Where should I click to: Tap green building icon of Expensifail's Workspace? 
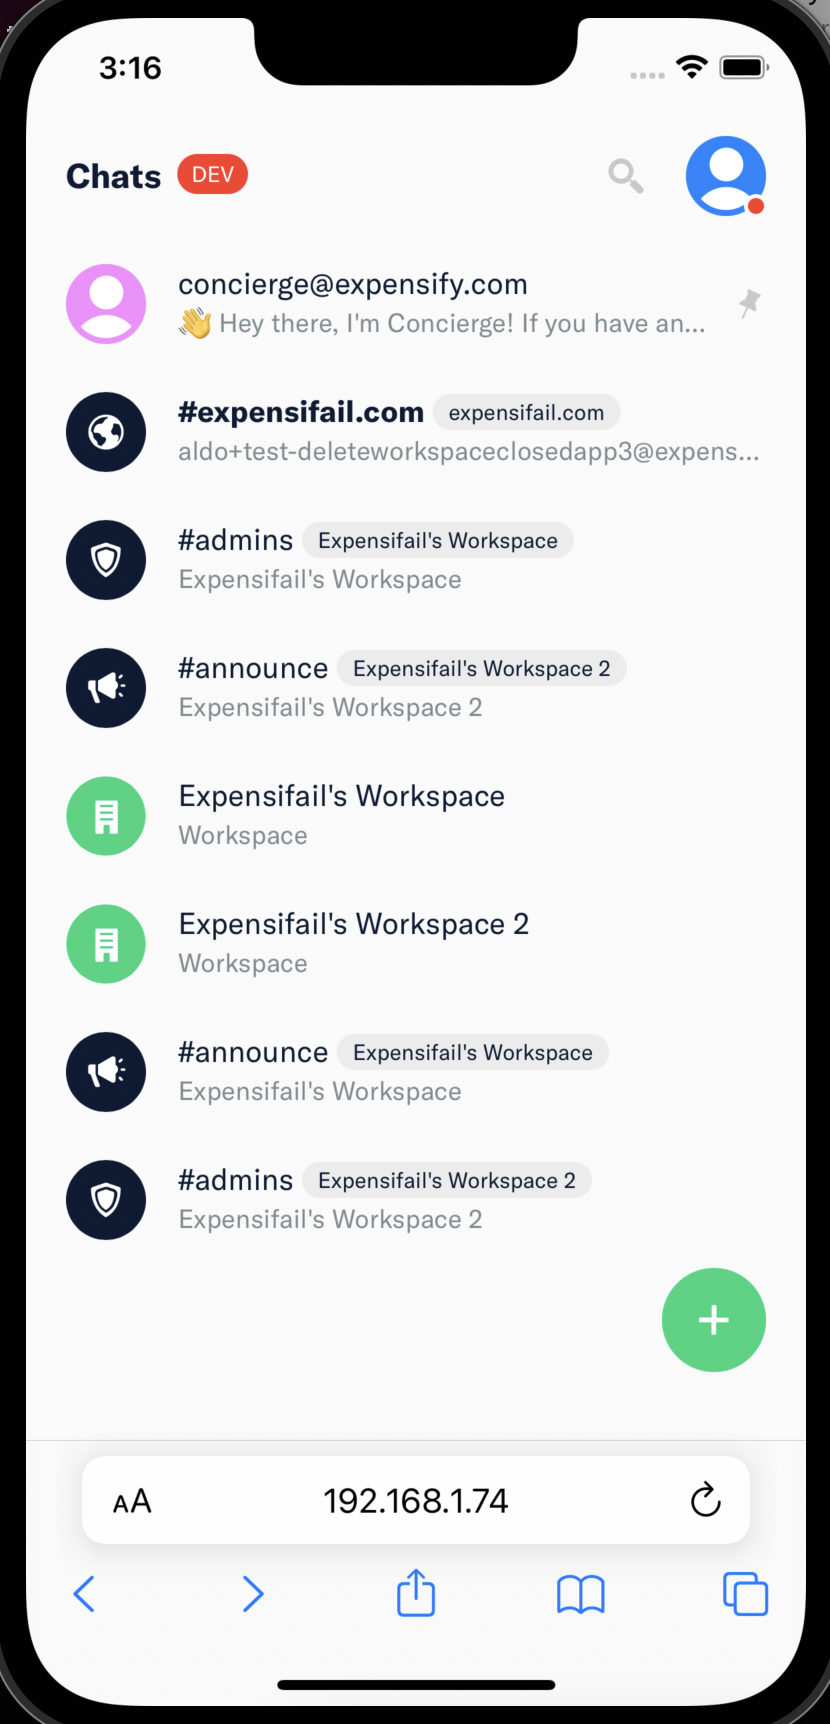[106, 816]
